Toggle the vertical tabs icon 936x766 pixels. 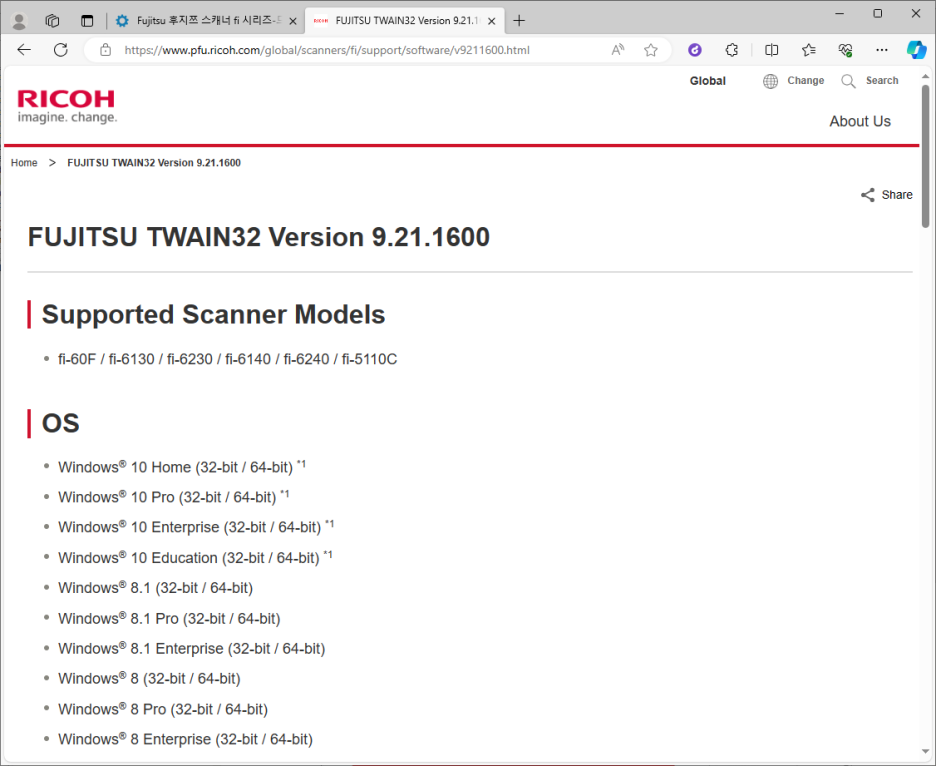pos(87,21)
